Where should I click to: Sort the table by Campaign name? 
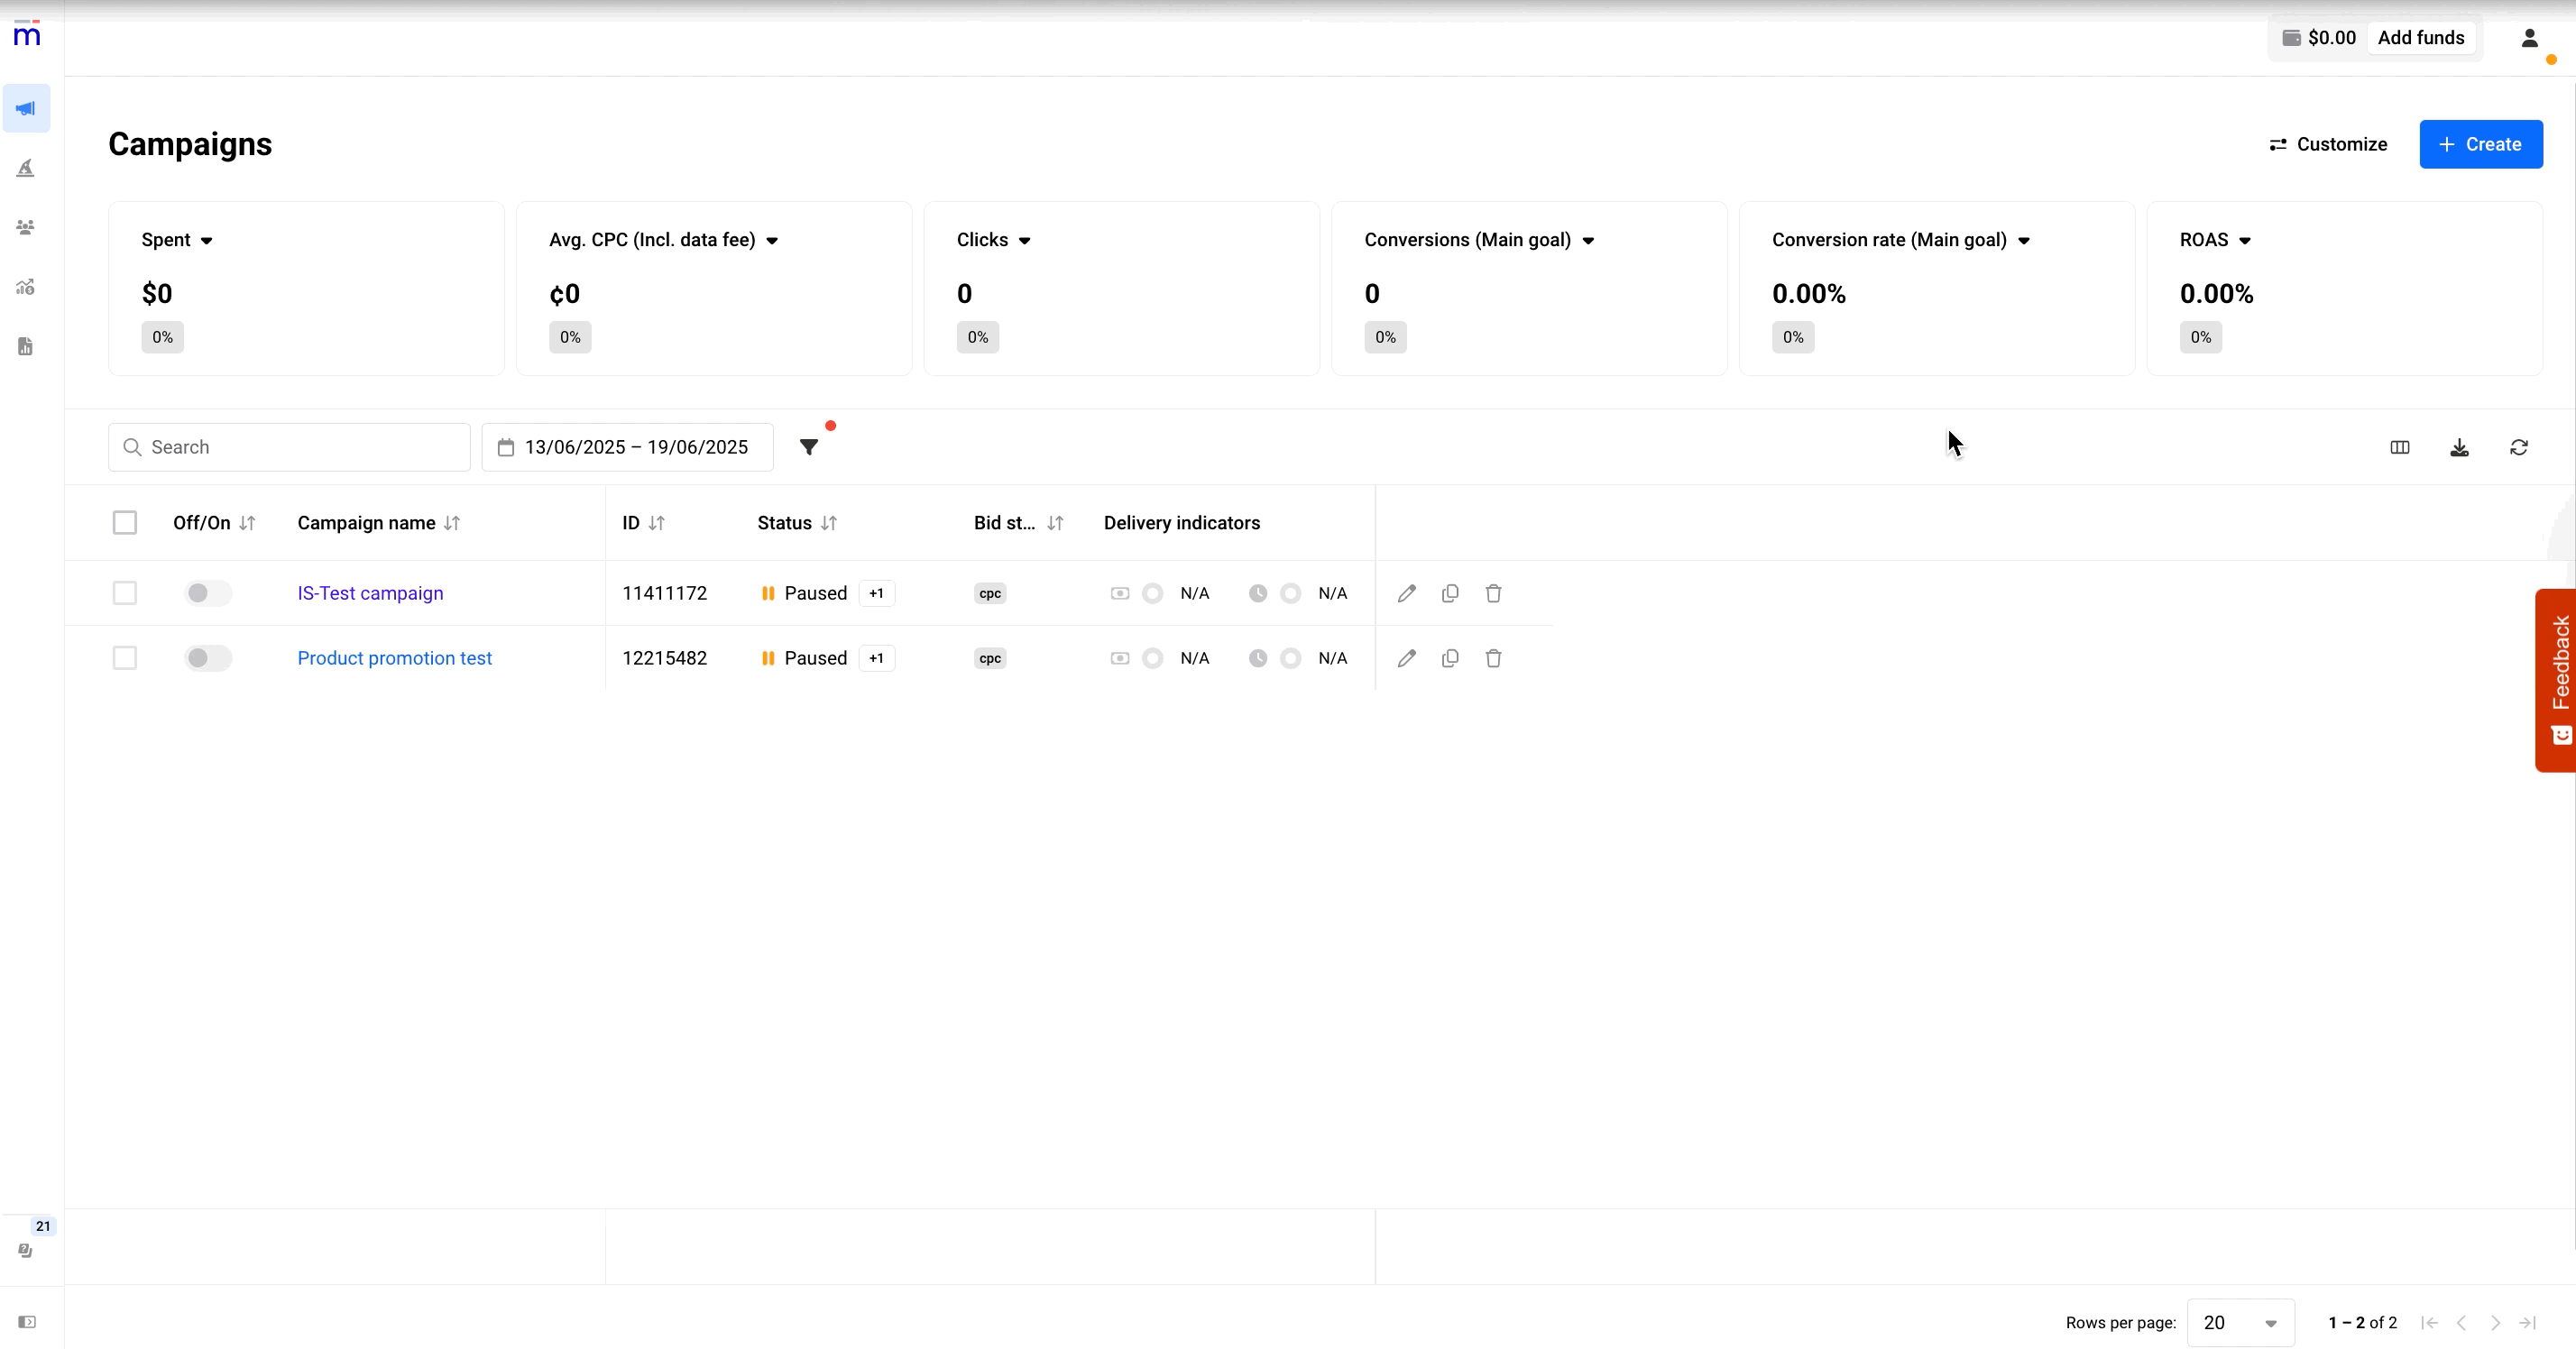point(452,523)
